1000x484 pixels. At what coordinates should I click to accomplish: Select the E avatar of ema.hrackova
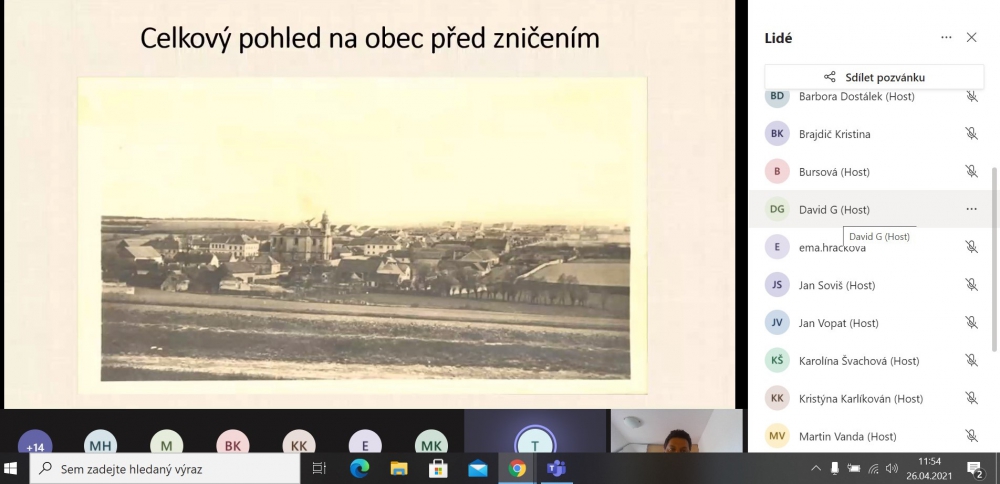(777, 247)
